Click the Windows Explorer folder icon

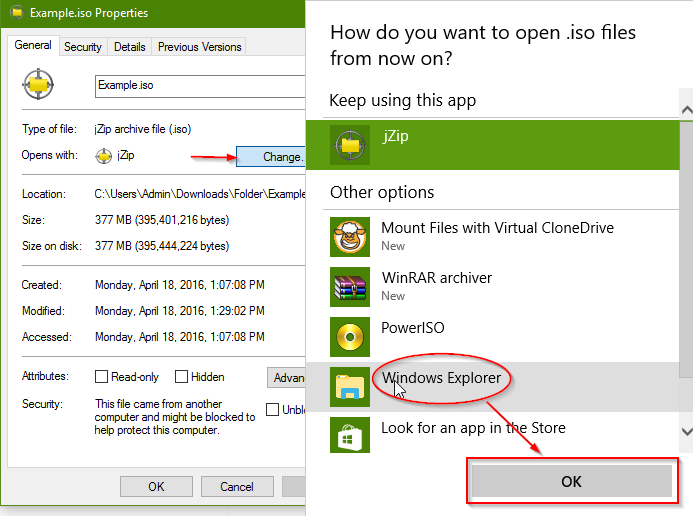(x=350, y=387)
